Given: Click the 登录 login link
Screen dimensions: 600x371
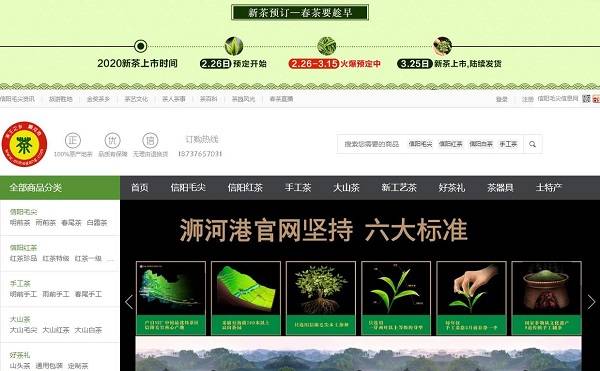Looking at the screenshot, I should pos(502,99).
